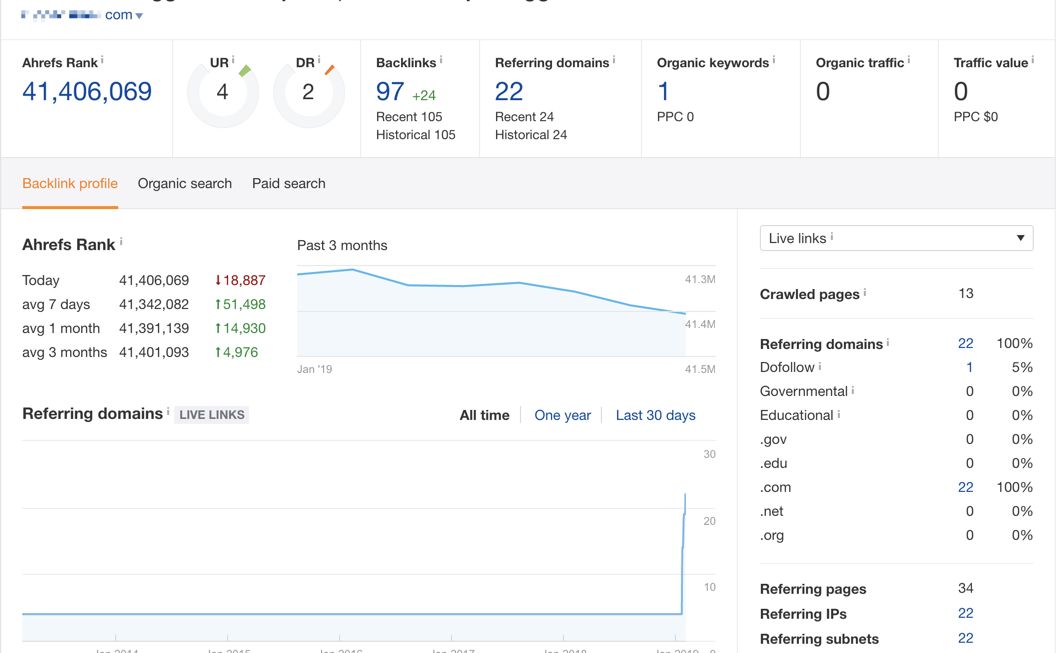1060x653 pixels.
Task: Click info icon next to Ahrefs Rank header
Action: point(102,61)
